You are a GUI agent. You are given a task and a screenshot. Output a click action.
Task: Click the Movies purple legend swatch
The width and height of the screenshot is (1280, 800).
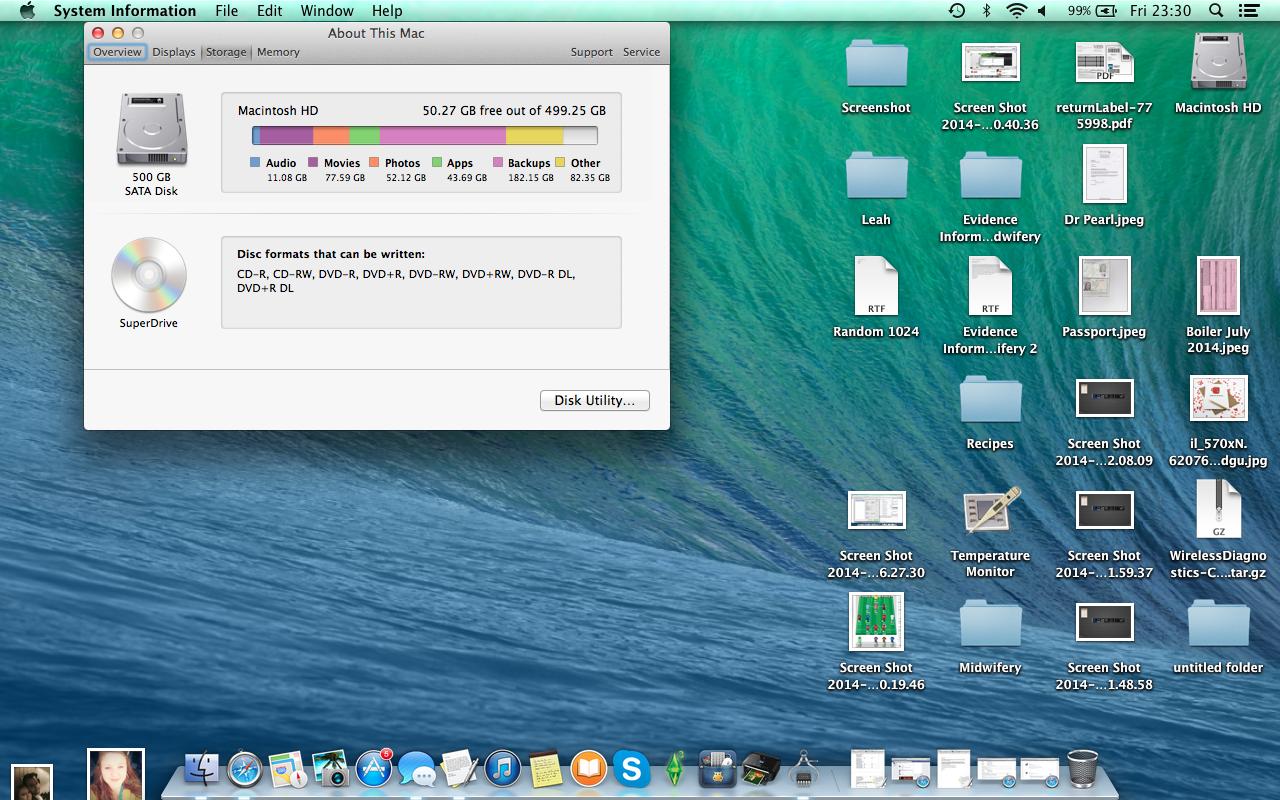tap(313, 162)
